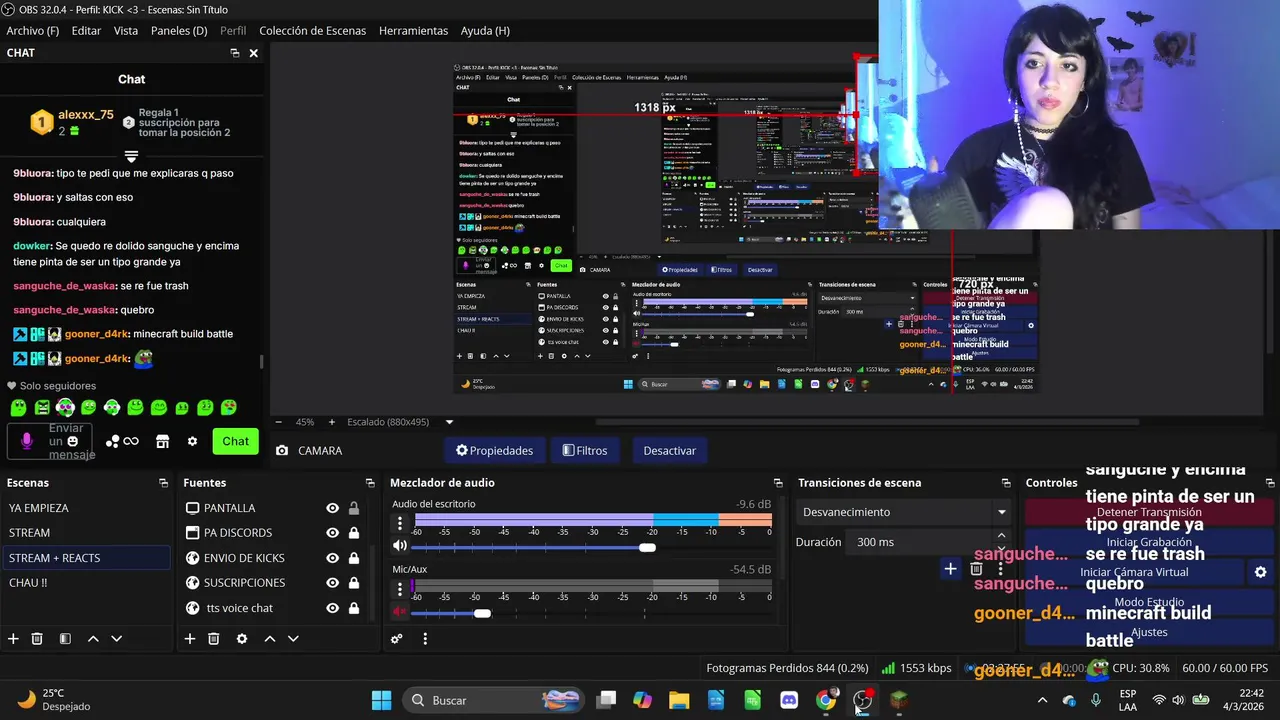Hide the PA DISCORDS source
Screen dimensions: 1280x720
click(332, 533)
